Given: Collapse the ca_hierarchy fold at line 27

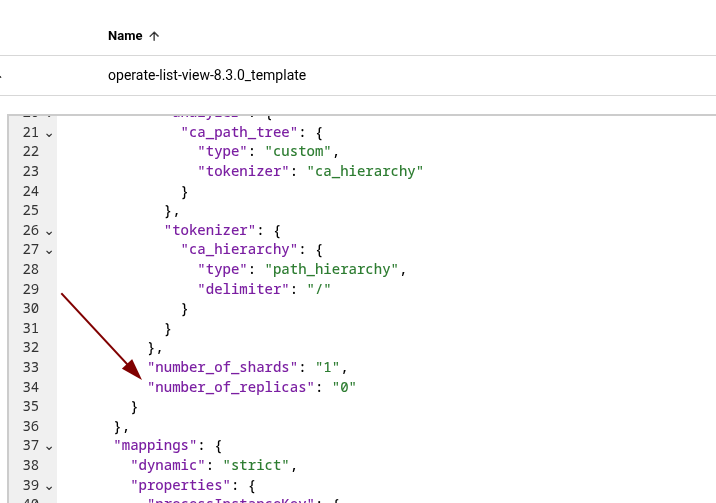Looking at the screenshot, I should [49, 251].
